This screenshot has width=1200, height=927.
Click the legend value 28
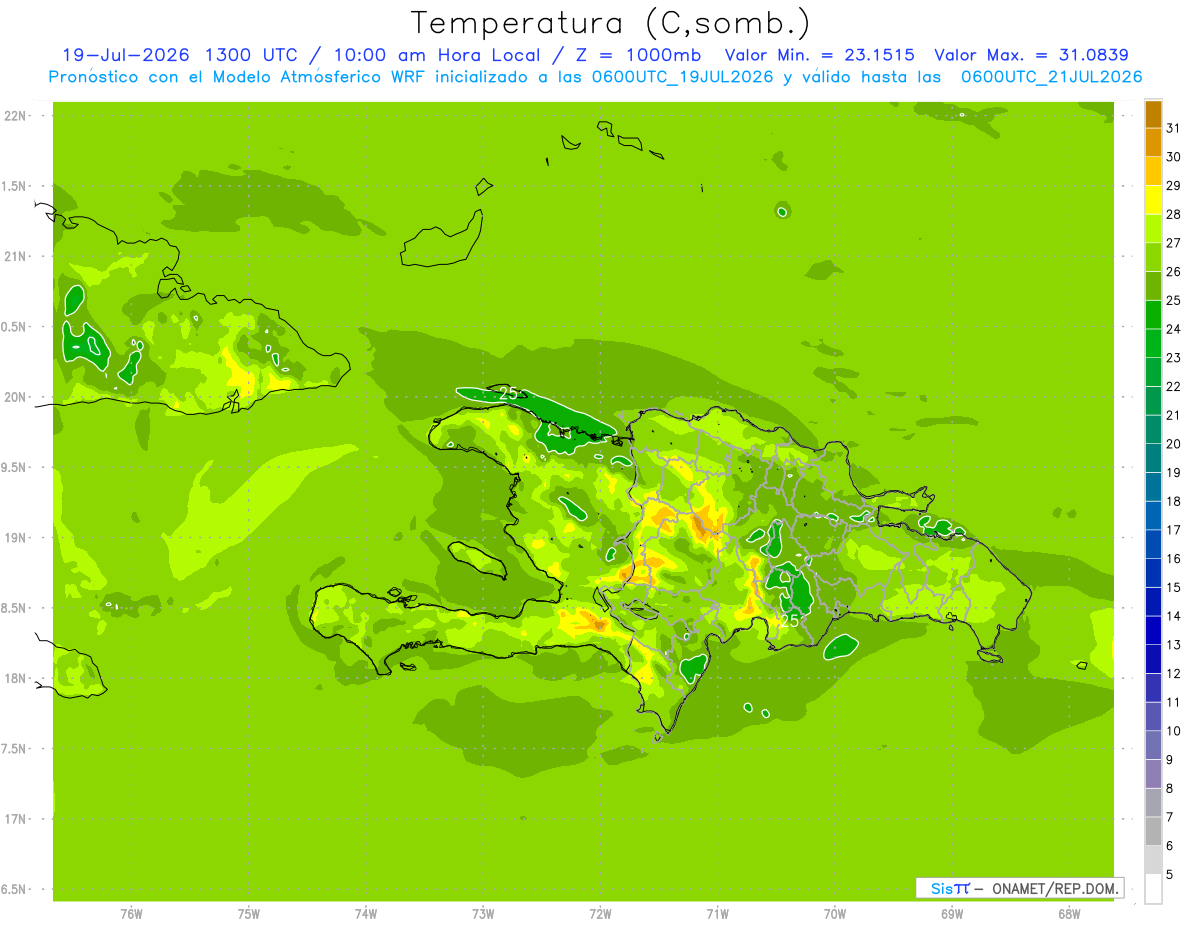click(1174, 214)
